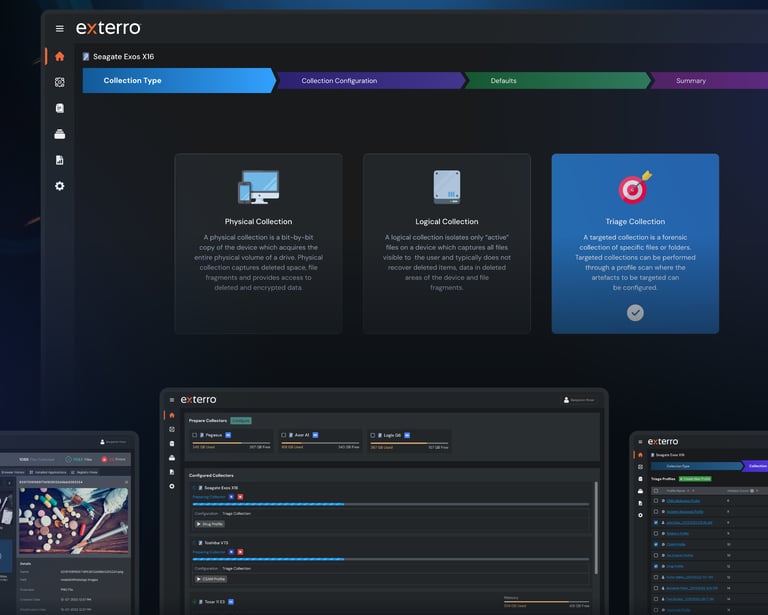Run the CSAM Profile button under Toshiba V73
Image resolution: width=768 pixels, height=615 pixels.
pos(211,579)
